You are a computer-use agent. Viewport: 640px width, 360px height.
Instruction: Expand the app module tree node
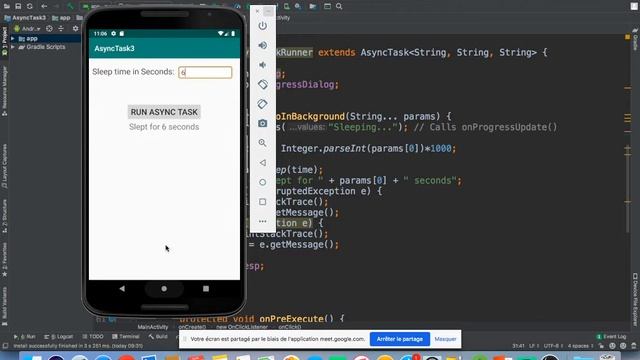[13, 38]
